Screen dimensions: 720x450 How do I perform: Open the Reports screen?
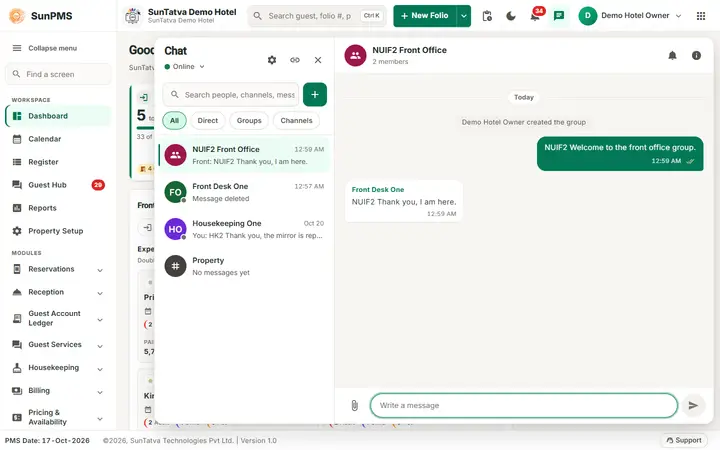pyautogui.click(x=58, y=208)
